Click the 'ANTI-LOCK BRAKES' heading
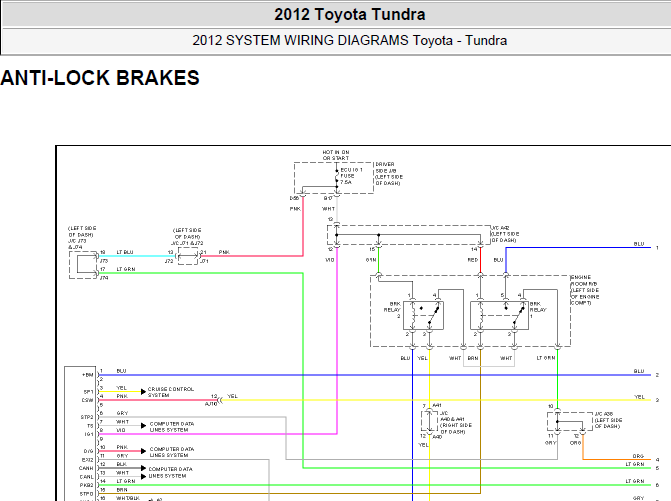This screenshot has width=671, height=501. point(100,78)
